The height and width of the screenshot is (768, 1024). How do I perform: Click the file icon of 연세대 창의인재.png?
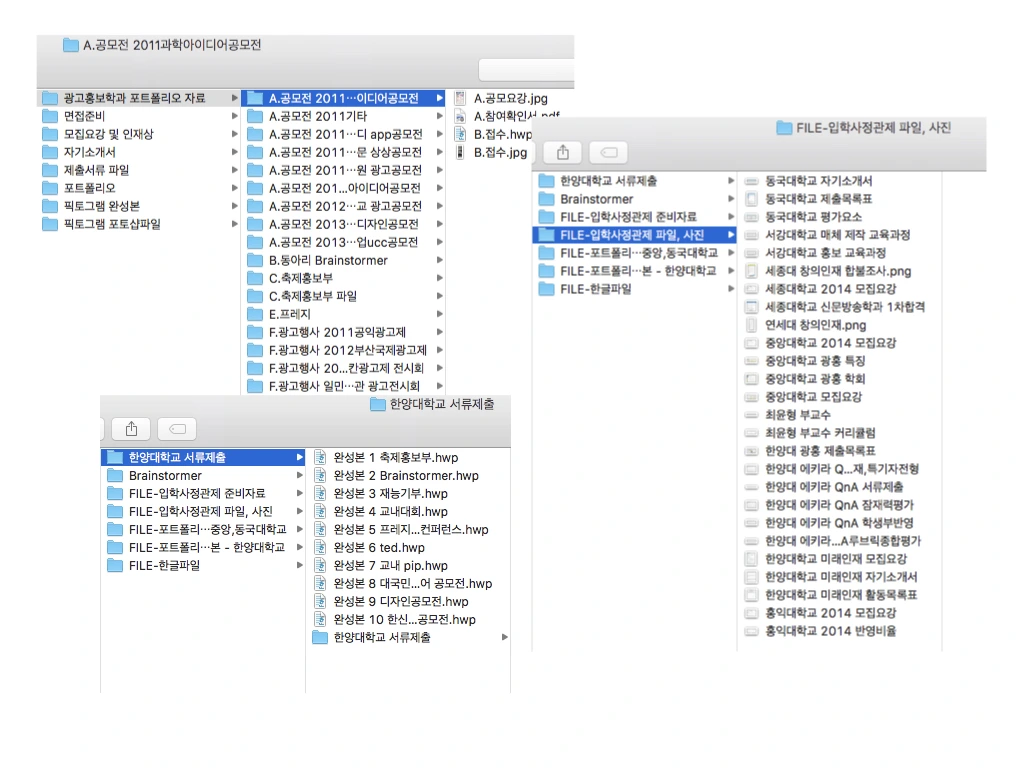tap(752, 325)
